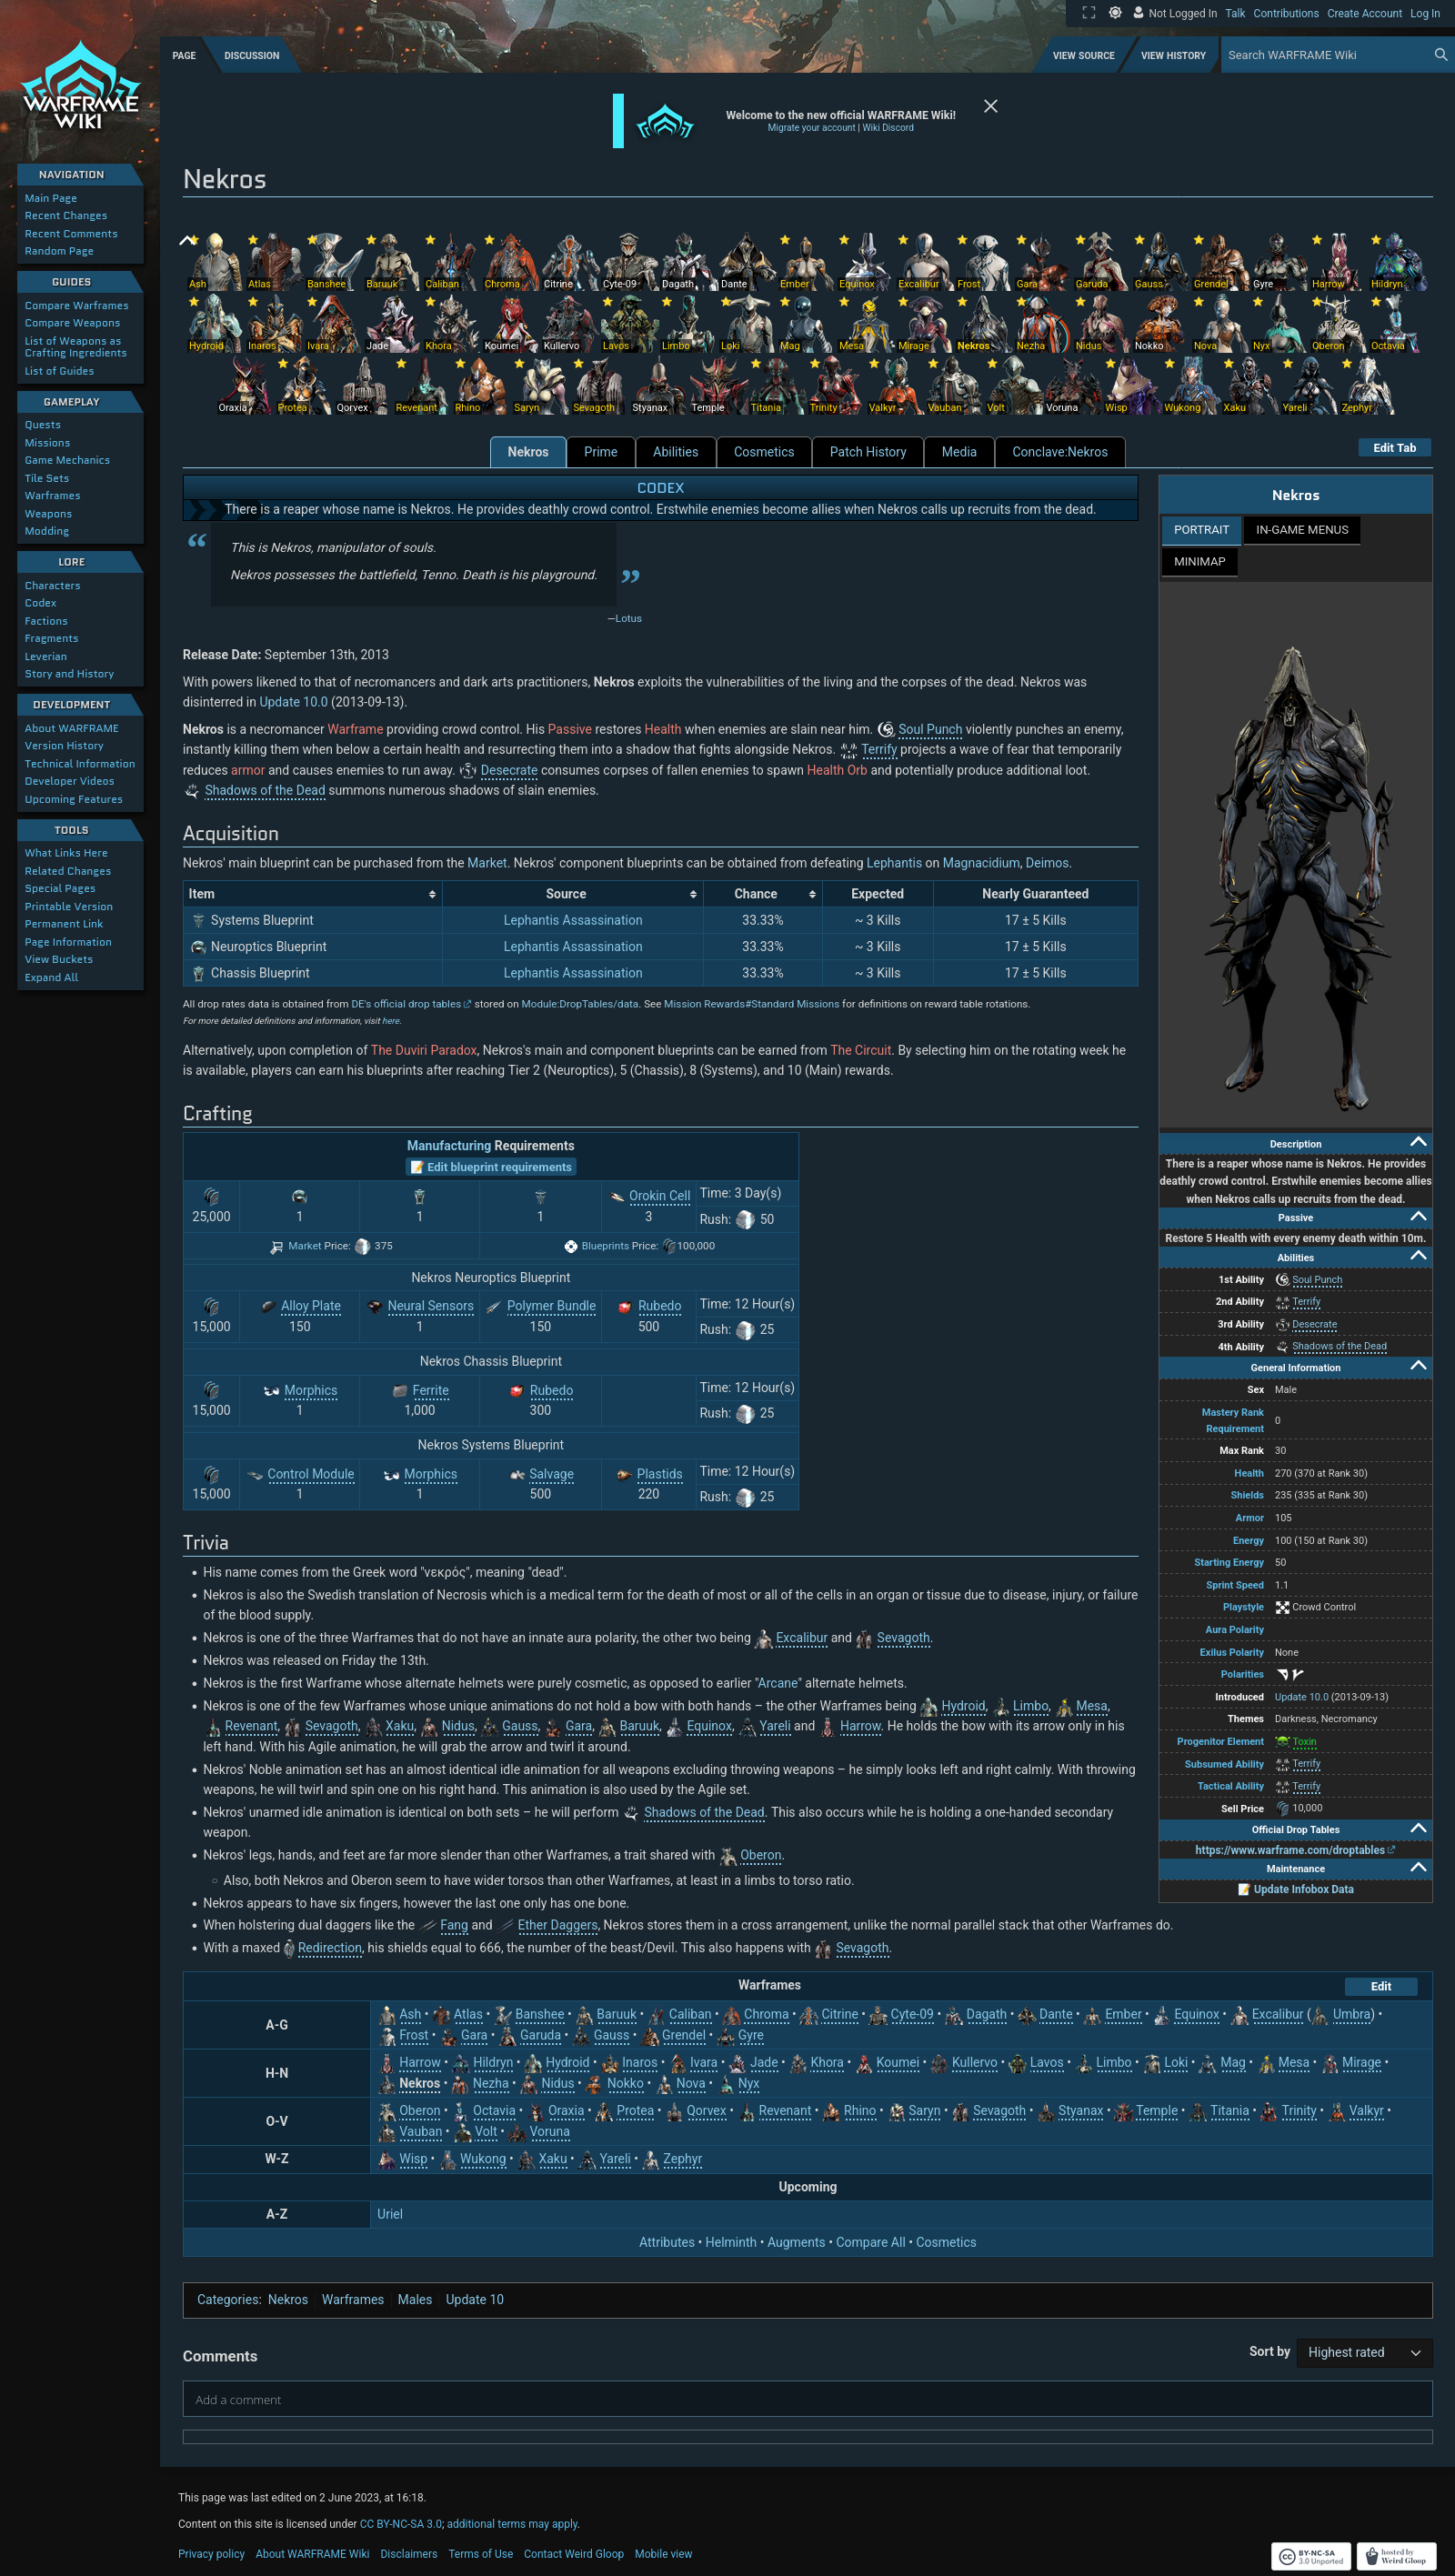Image resolution: width=1455 pixels, height=2576 pixels.
Task: Open the Abilities tab
Action: pos(675,452)
